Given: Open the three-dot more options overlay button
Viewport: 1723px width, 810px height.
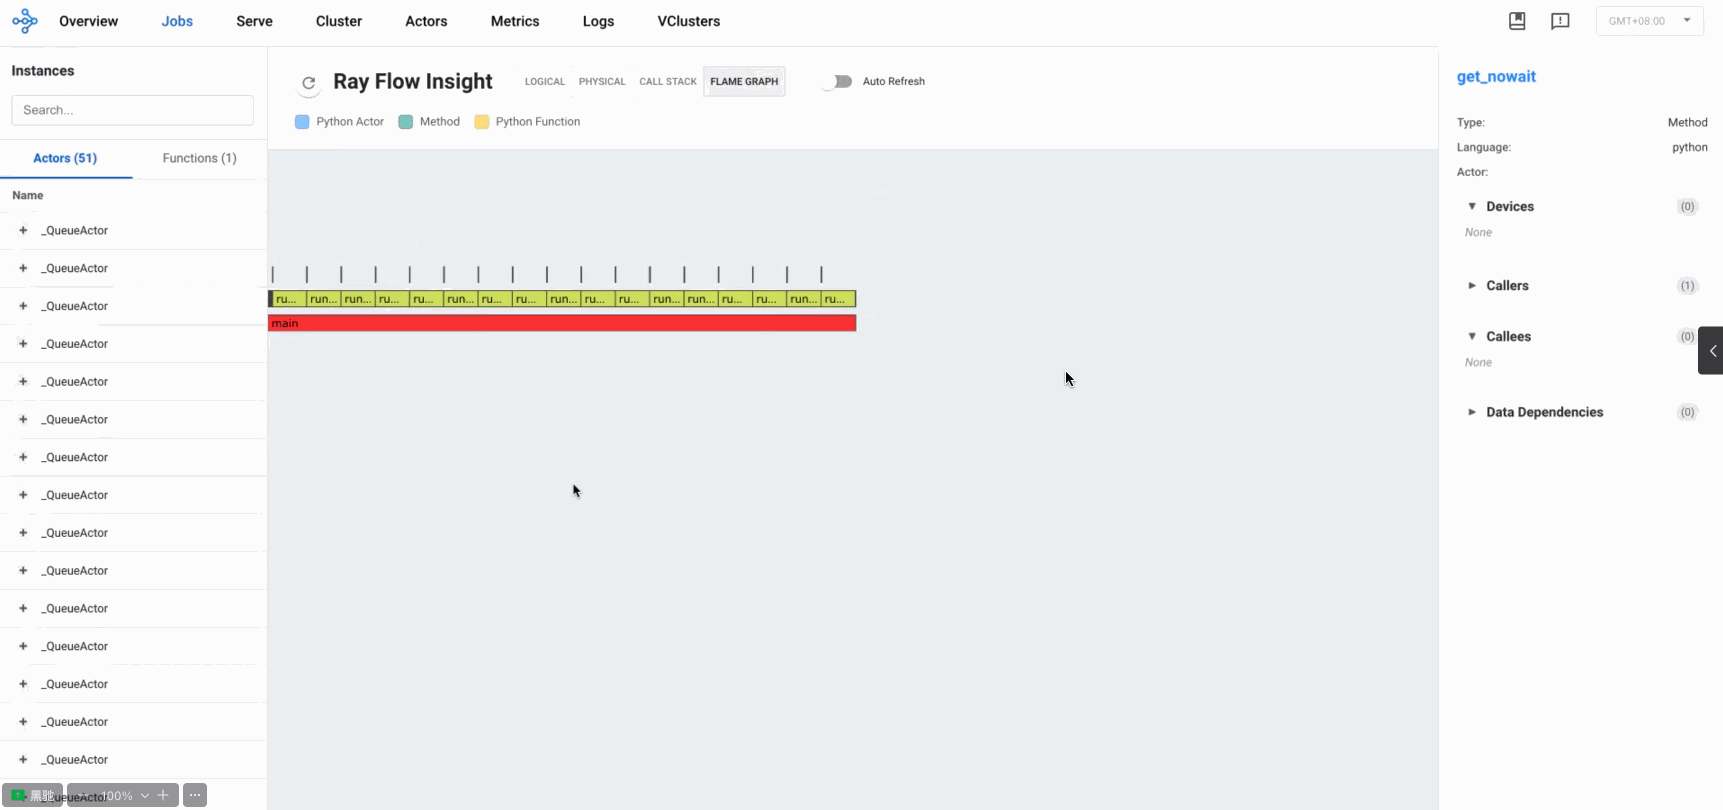Looking at the screenshot, I should (195, 795).
